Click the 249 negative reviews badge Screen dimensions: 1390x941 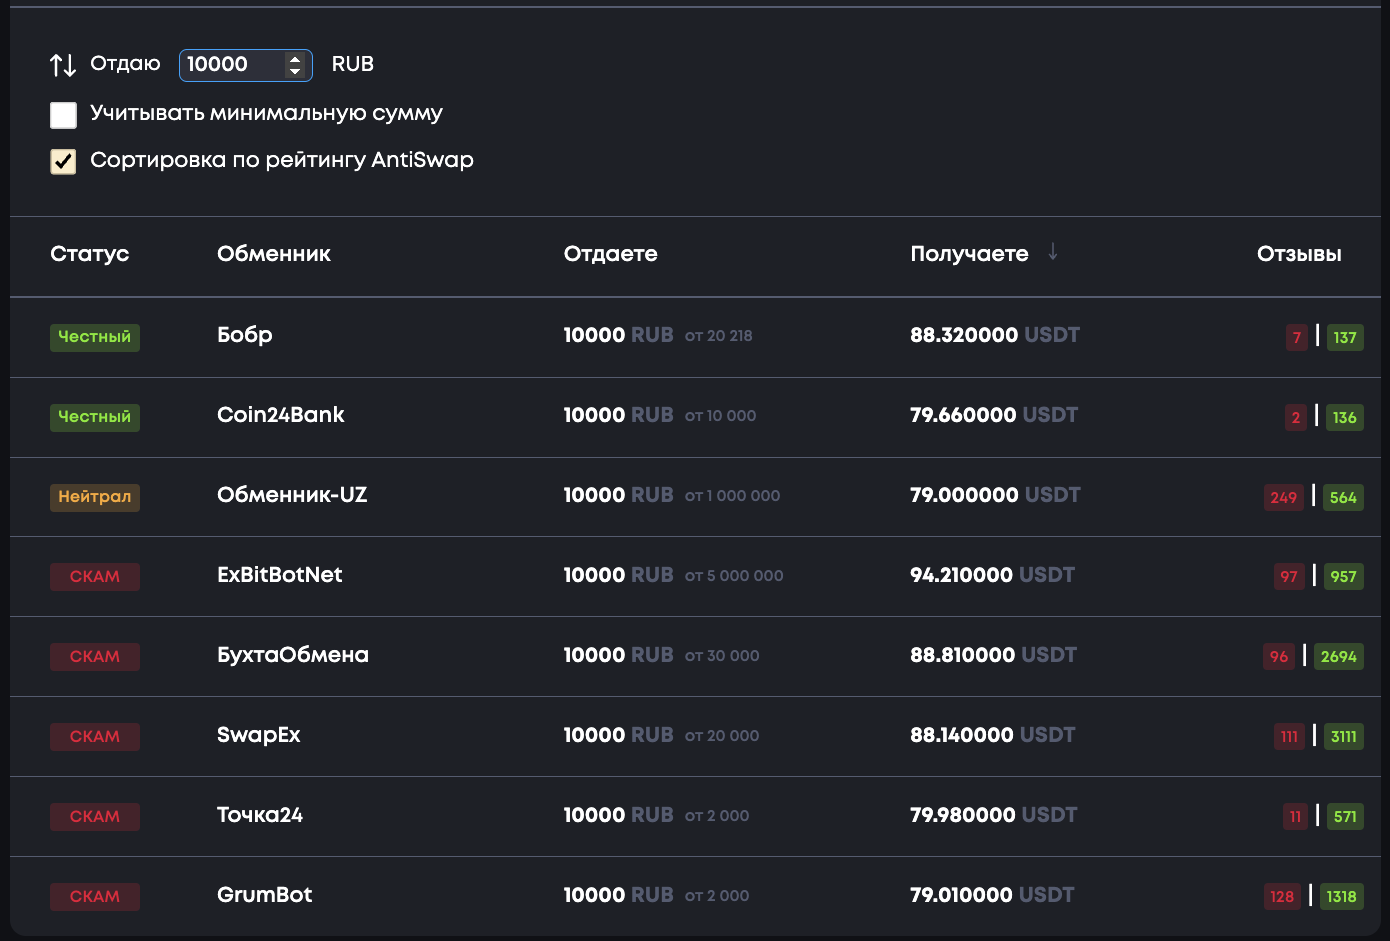click(x=1284, y=497)
